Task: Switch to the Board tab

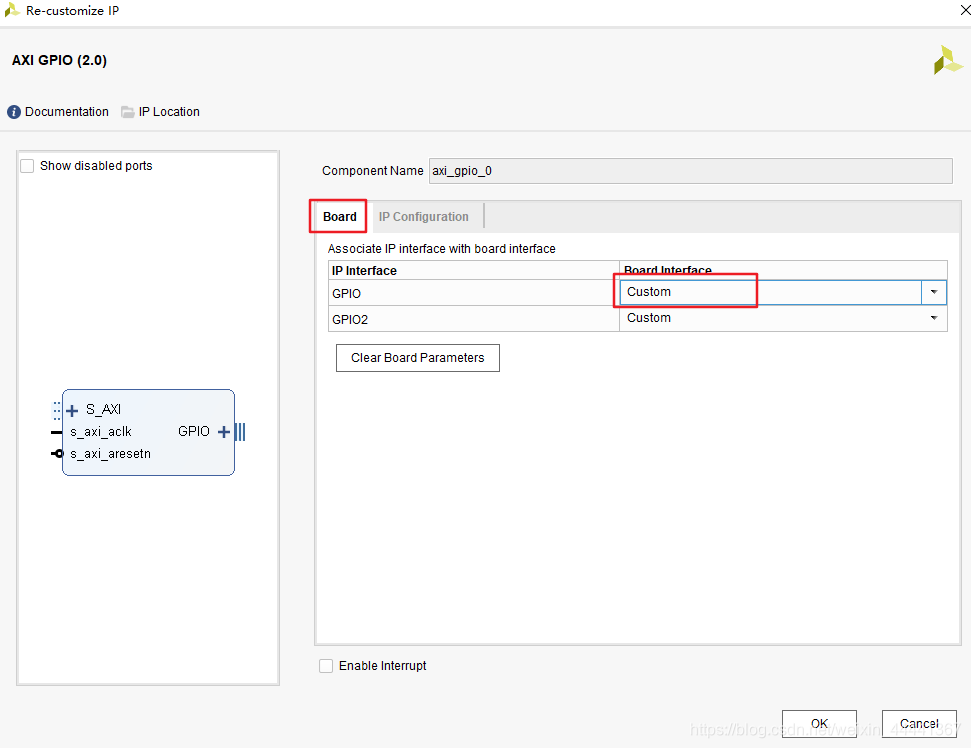Action: pyautogui.click(x=339, y=217)
